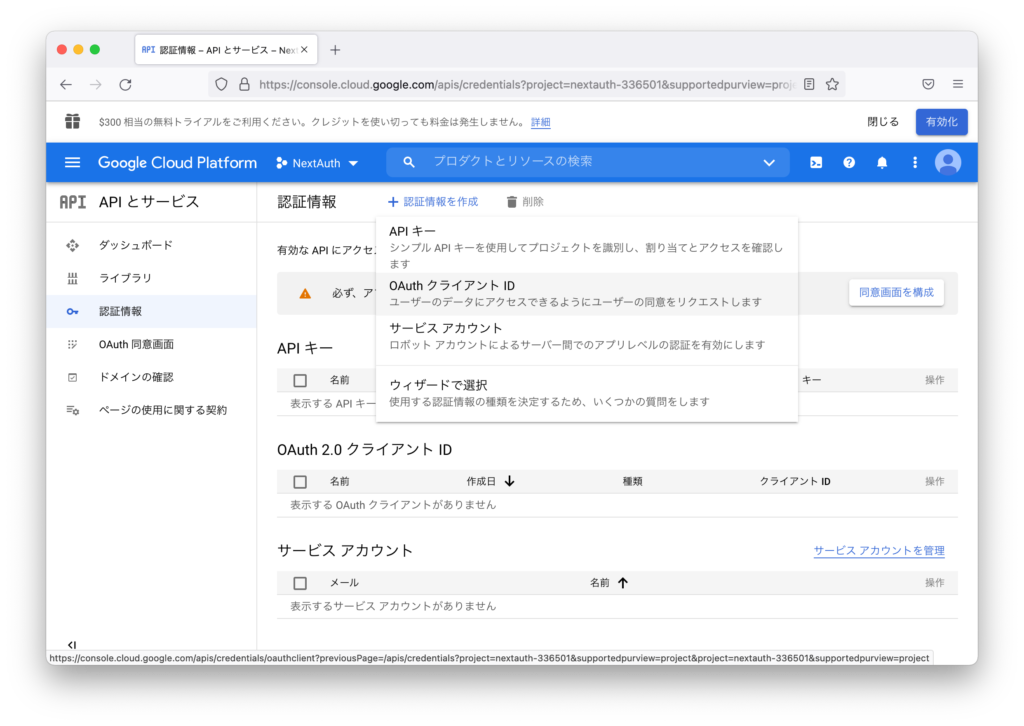Click the help question mark icon

[848, 162]
